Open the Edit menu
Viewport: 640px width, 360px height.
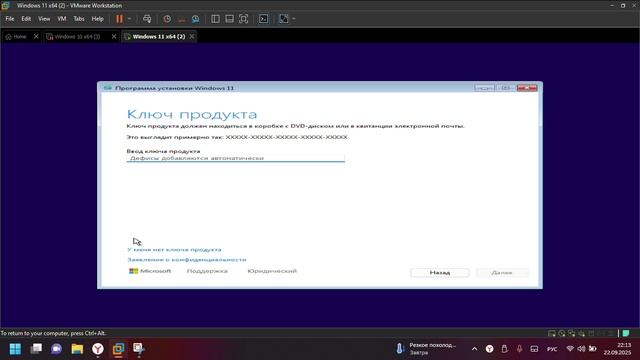point(26,19)
